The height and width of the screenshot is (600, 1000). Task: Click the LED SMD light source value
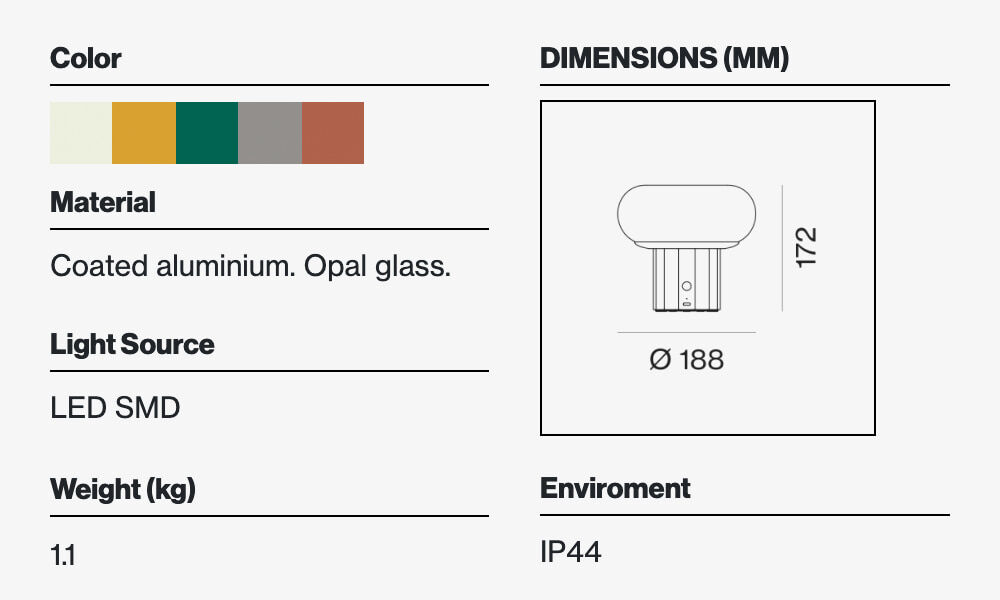pyautogui.click(x=115, y=408)
